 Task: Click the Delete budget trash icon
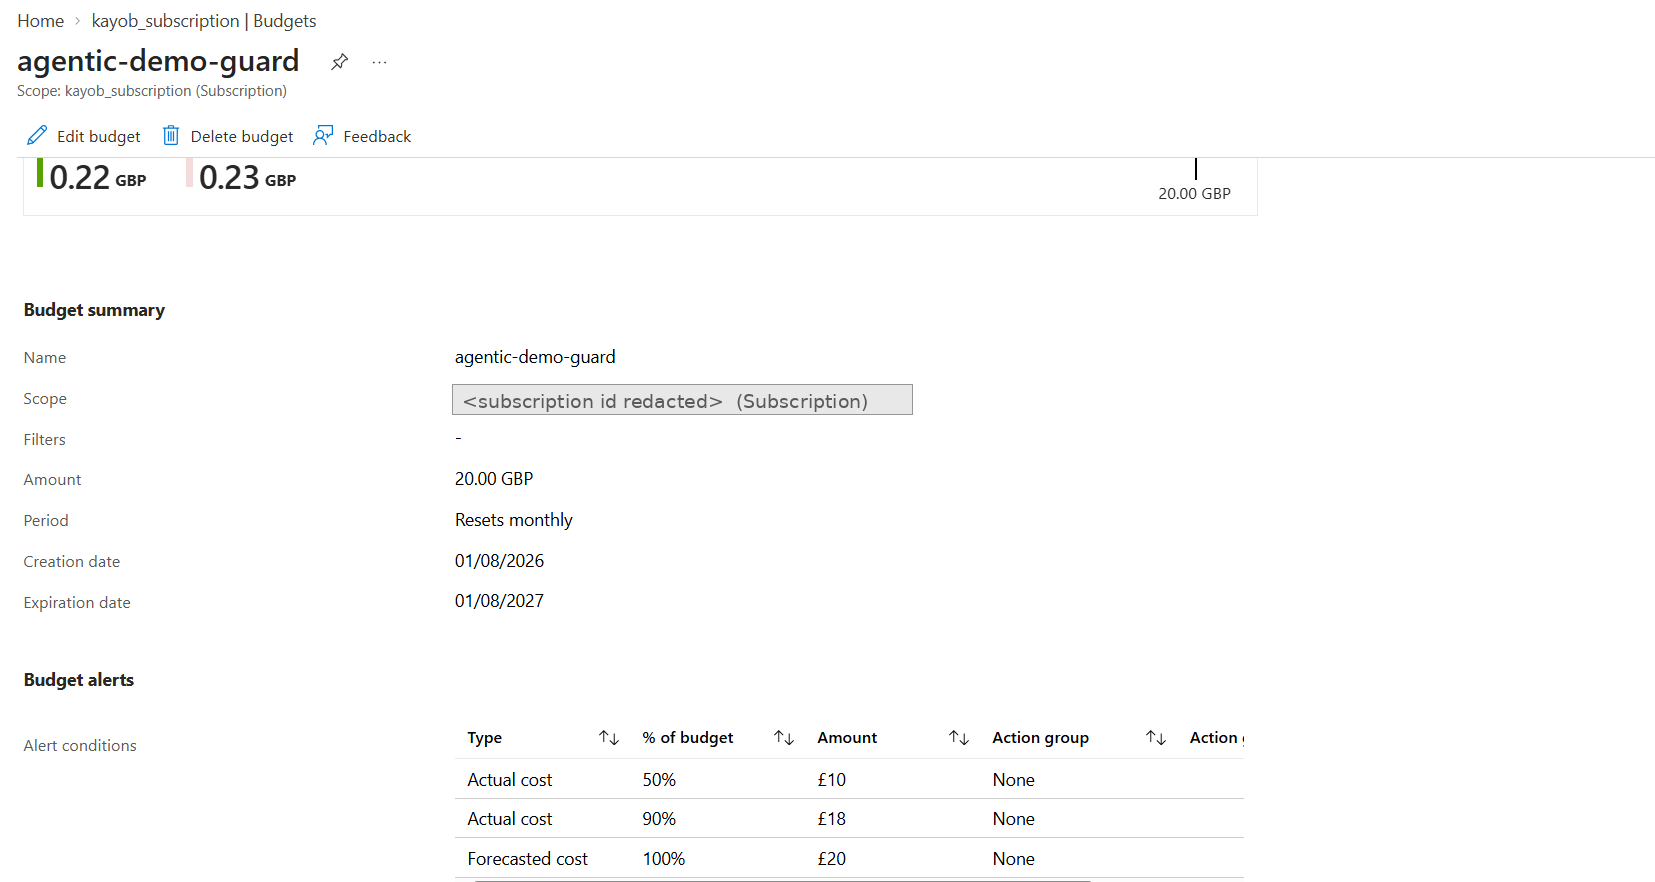tap(171, 135)
